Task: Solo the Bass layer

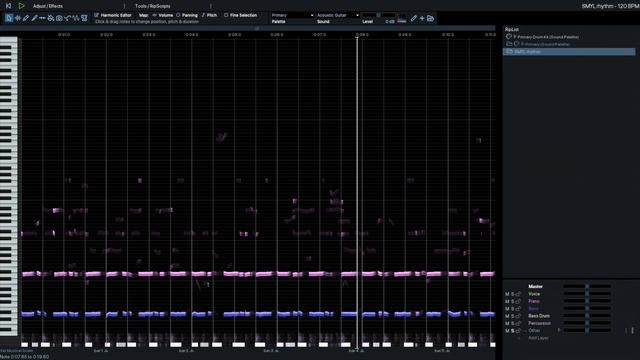Action: tap(513, 309)
